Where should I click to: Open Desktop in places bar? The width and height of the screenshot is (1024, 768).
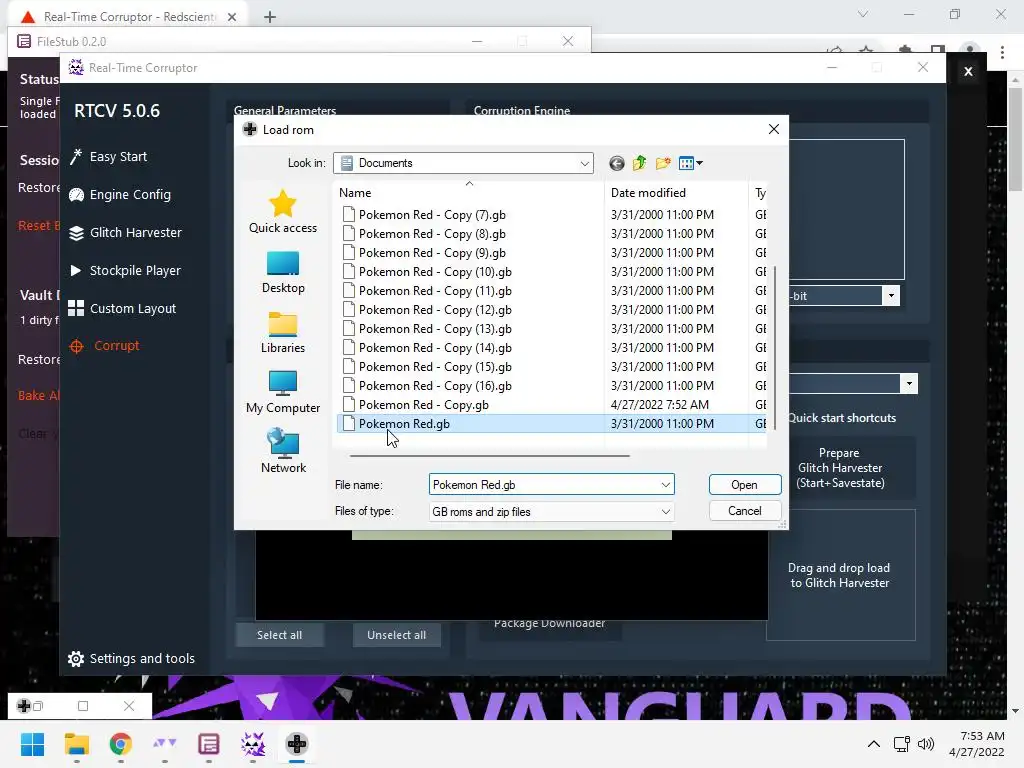click(x=283, y=272)
